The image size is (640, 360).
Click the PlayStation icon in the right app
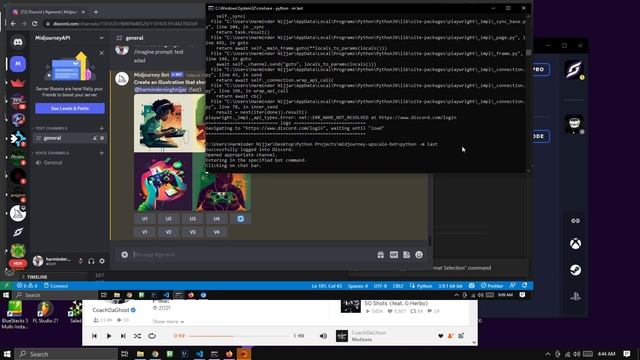pyautogui.click(x=576, y=296)
